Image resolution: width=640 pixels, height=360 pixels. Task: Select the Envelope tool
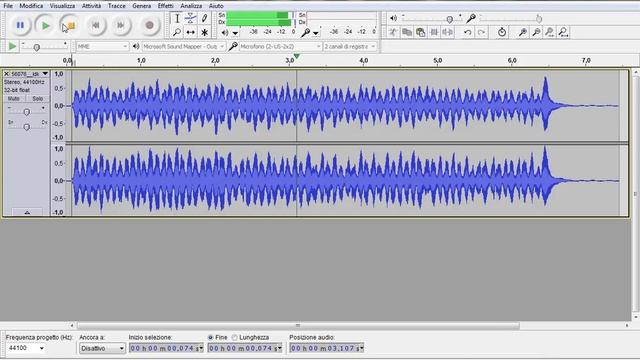(x=191, y=18)
